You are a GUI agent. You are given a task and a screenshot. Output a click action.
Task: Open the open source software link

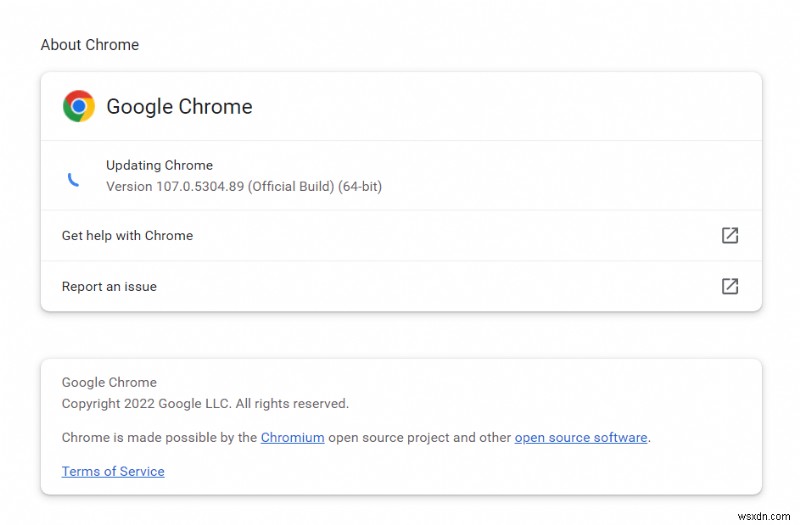pos(581,438)
